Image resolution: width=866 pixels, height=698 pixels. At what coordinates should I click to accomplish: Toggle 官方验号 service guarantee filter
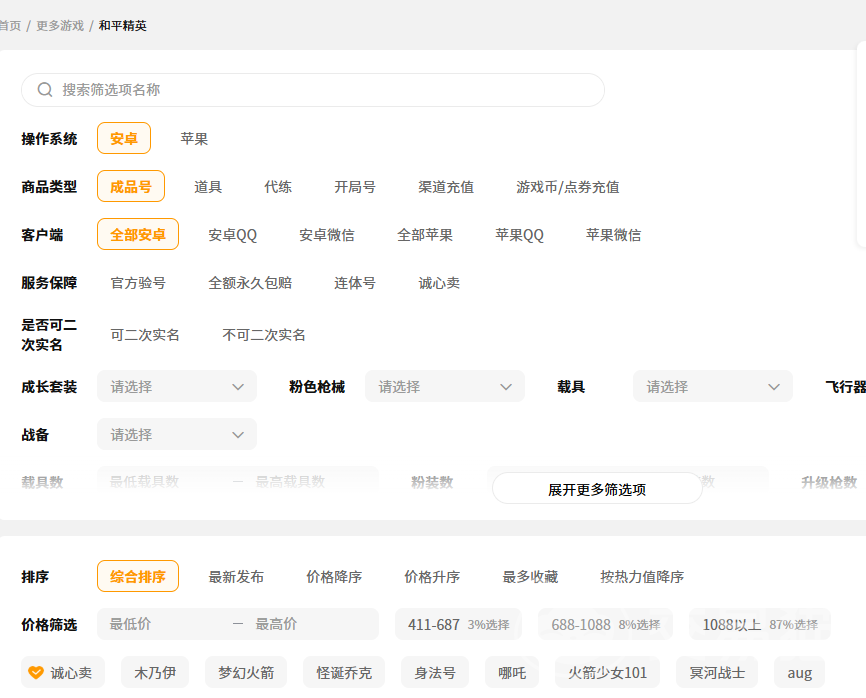(x=138, y=283)
